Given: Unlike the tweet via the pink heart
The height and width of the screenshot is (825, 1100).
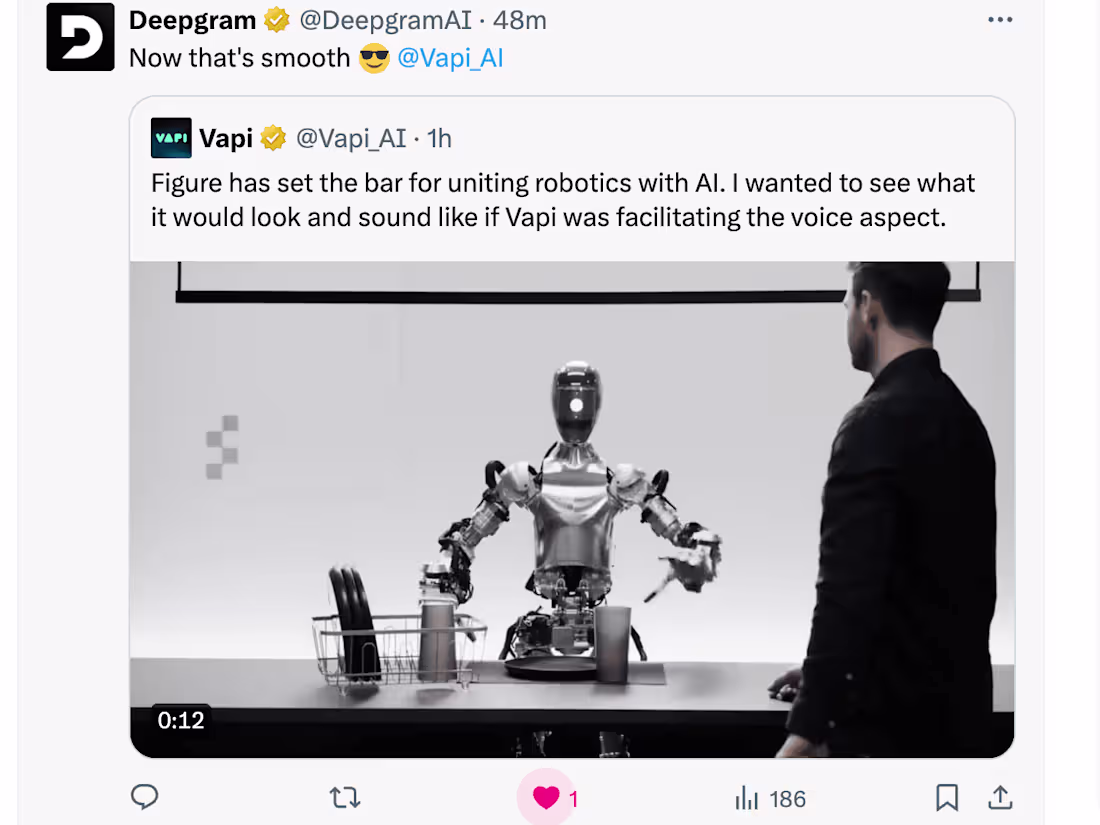Looking at the screenshot, I should click(546, 798).
